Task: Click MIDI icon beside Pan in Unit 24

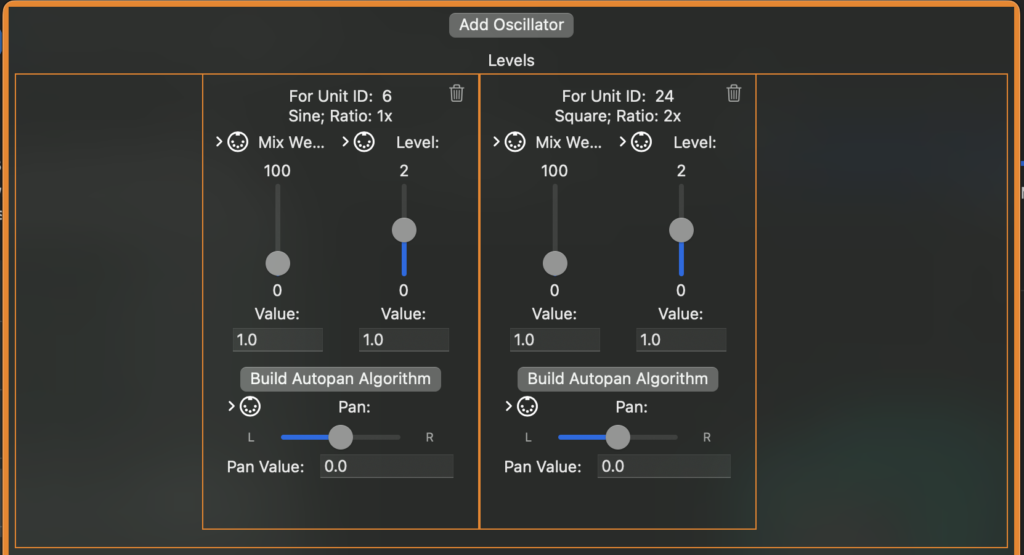Action: tap(527, 406)
